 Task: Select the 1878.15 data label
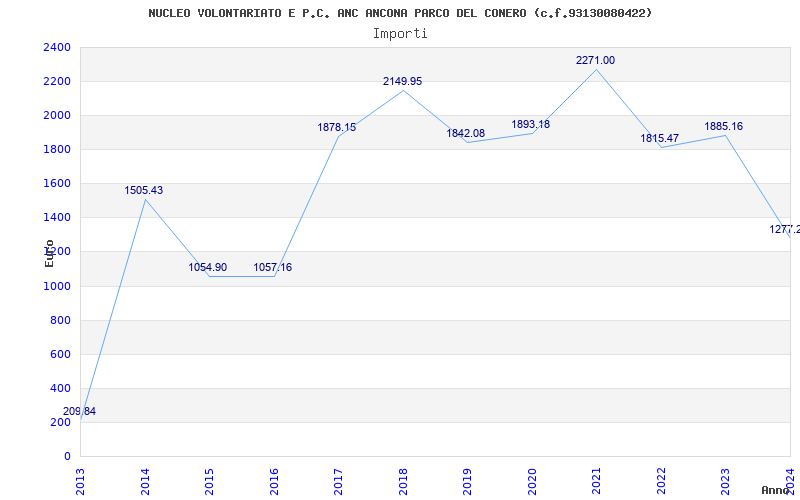[x=337, y=127]
